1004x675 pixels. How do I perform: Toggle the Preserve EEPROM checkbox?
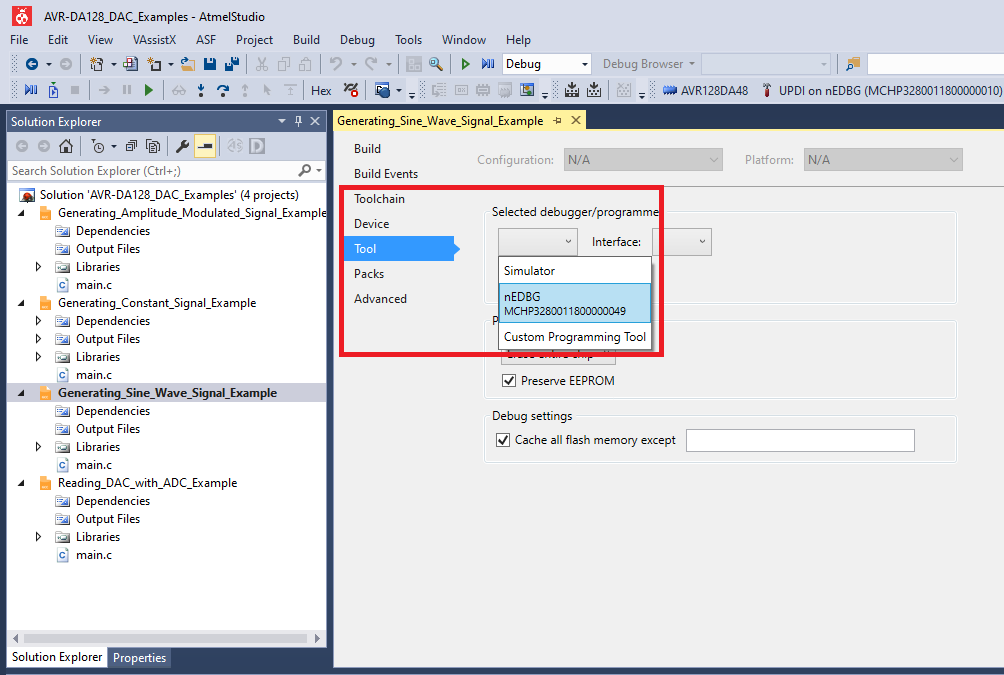508,380
